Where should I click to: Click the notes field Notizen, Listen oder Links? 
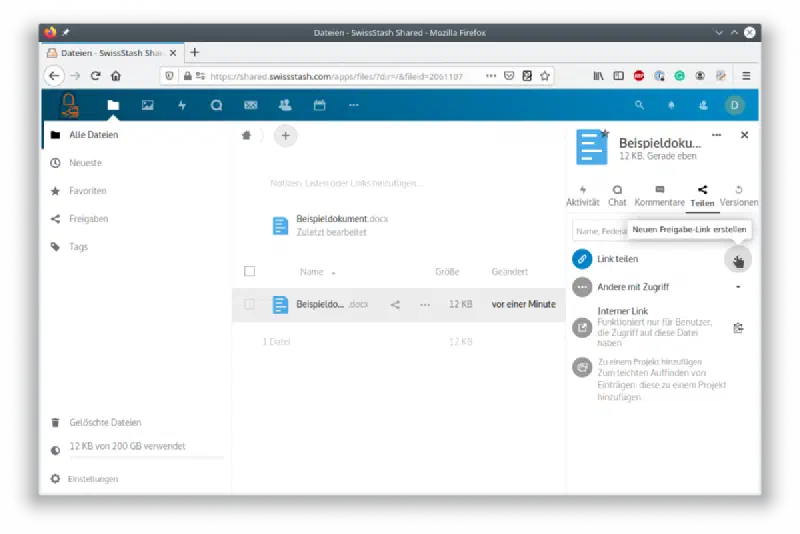pos(346,183)
